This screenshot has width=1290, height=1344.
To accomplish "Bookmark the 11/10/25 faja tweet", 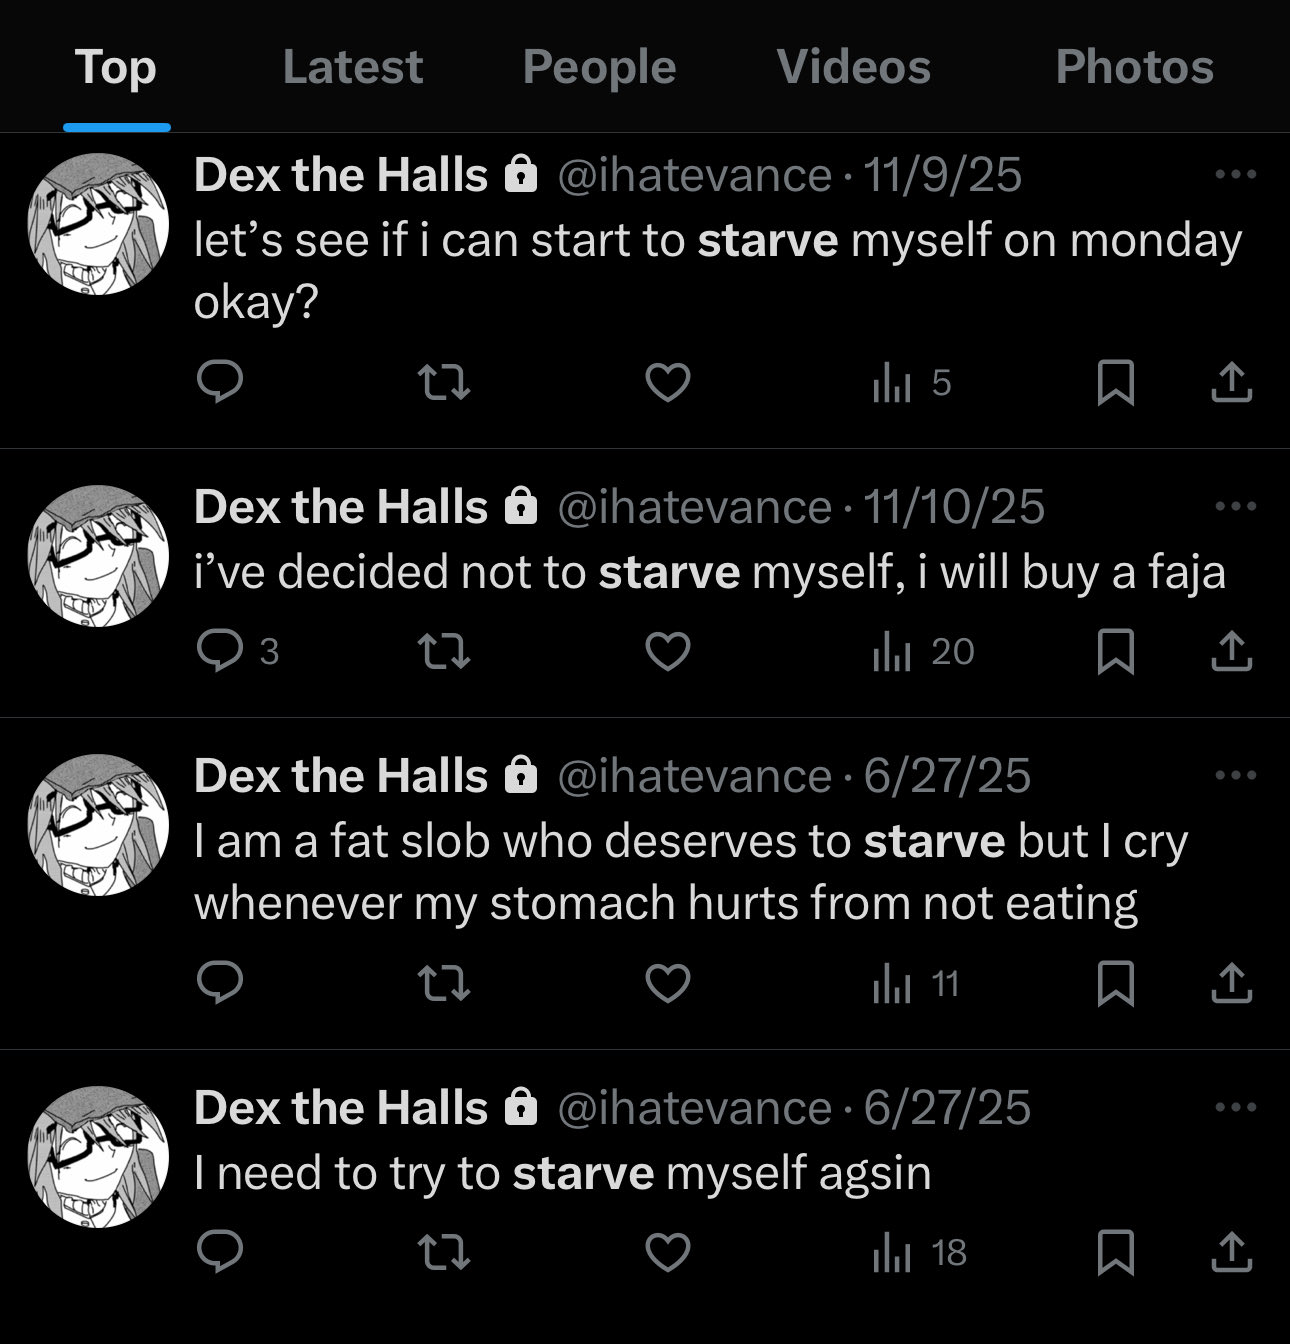I will [x=1115, y=652].
